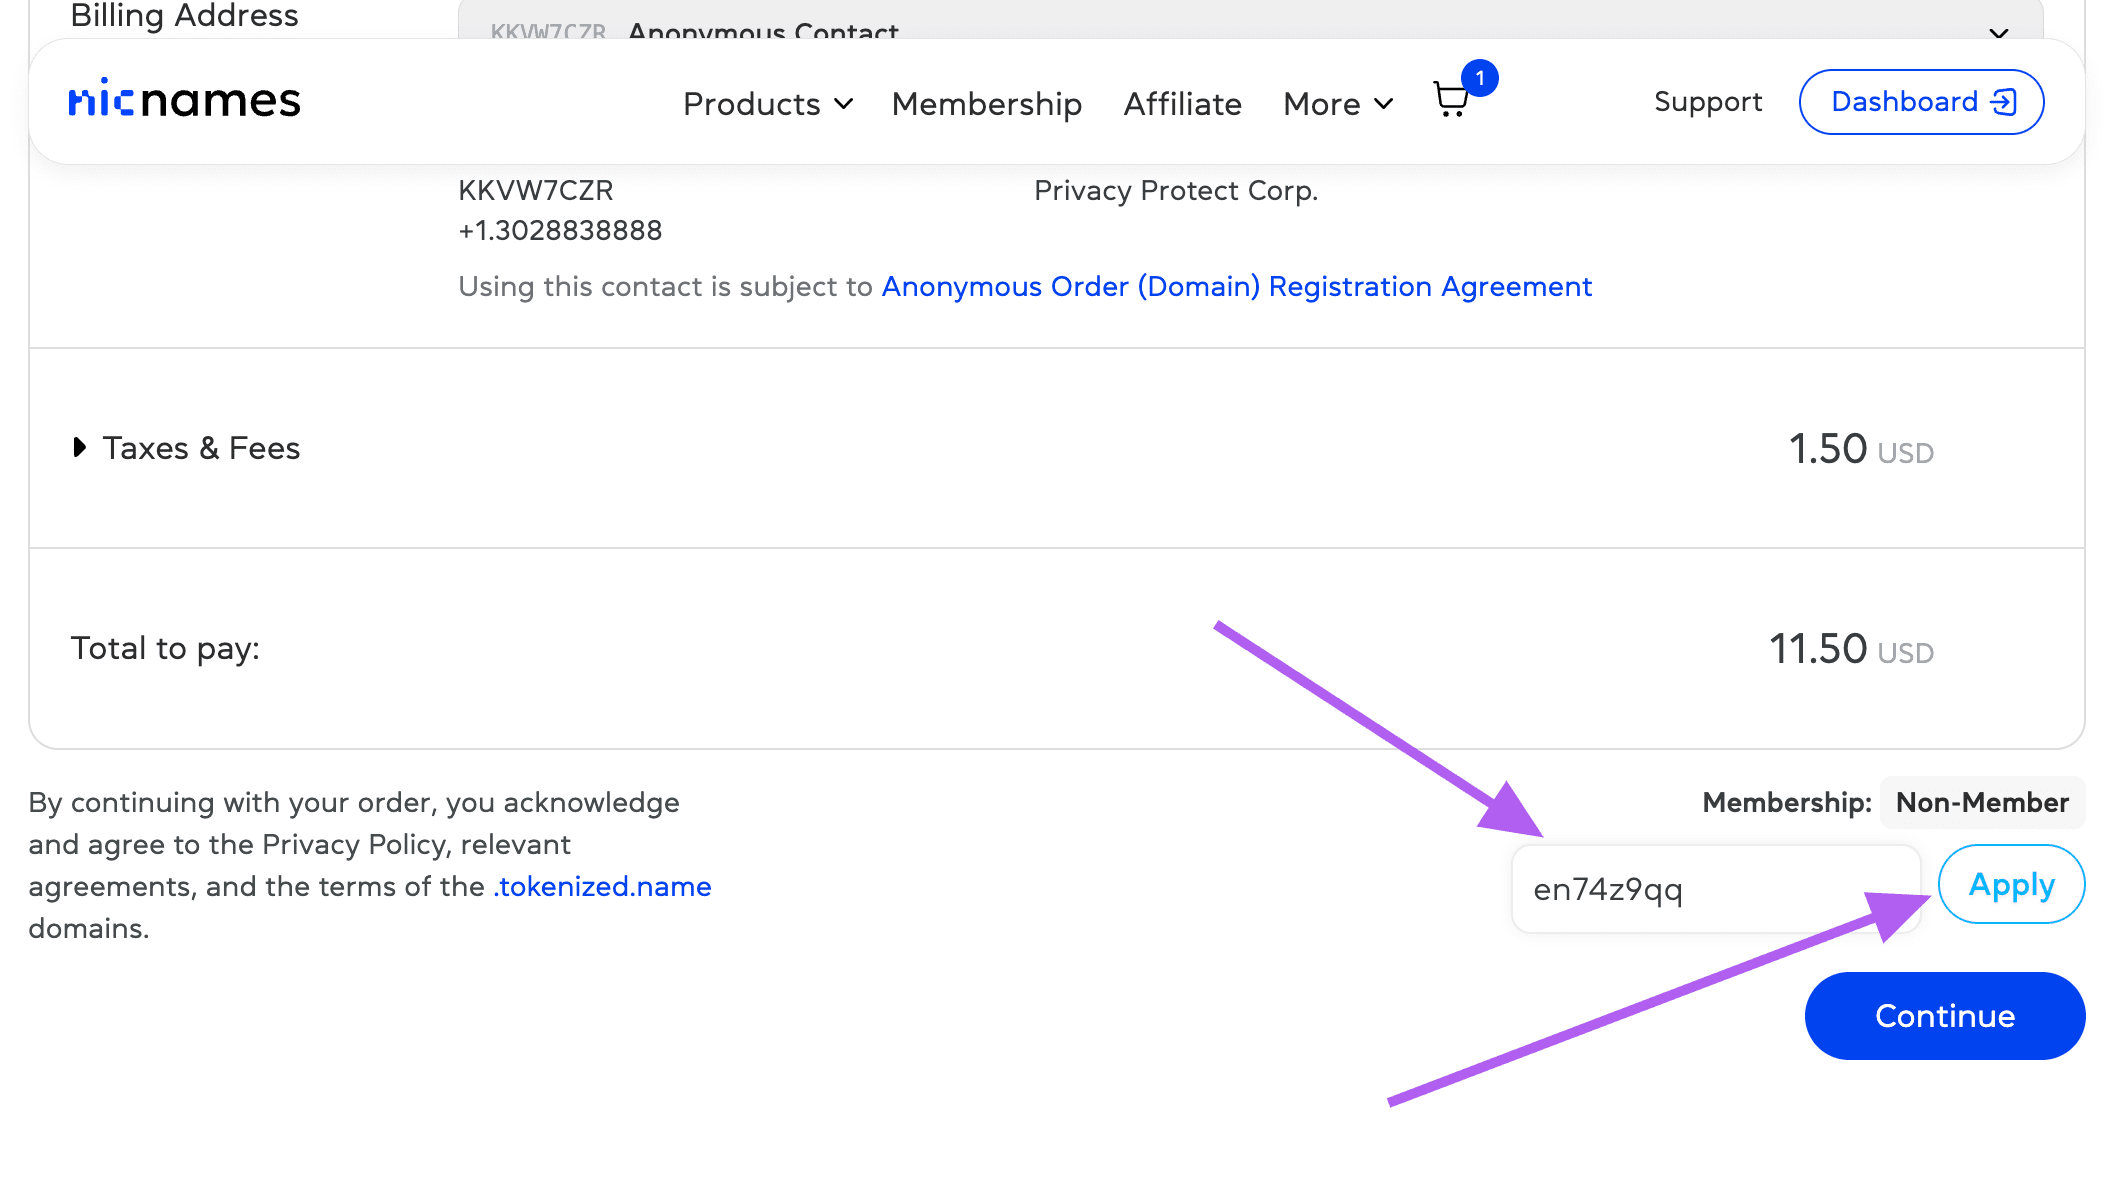Apply the promo code

click(2011, 885)
